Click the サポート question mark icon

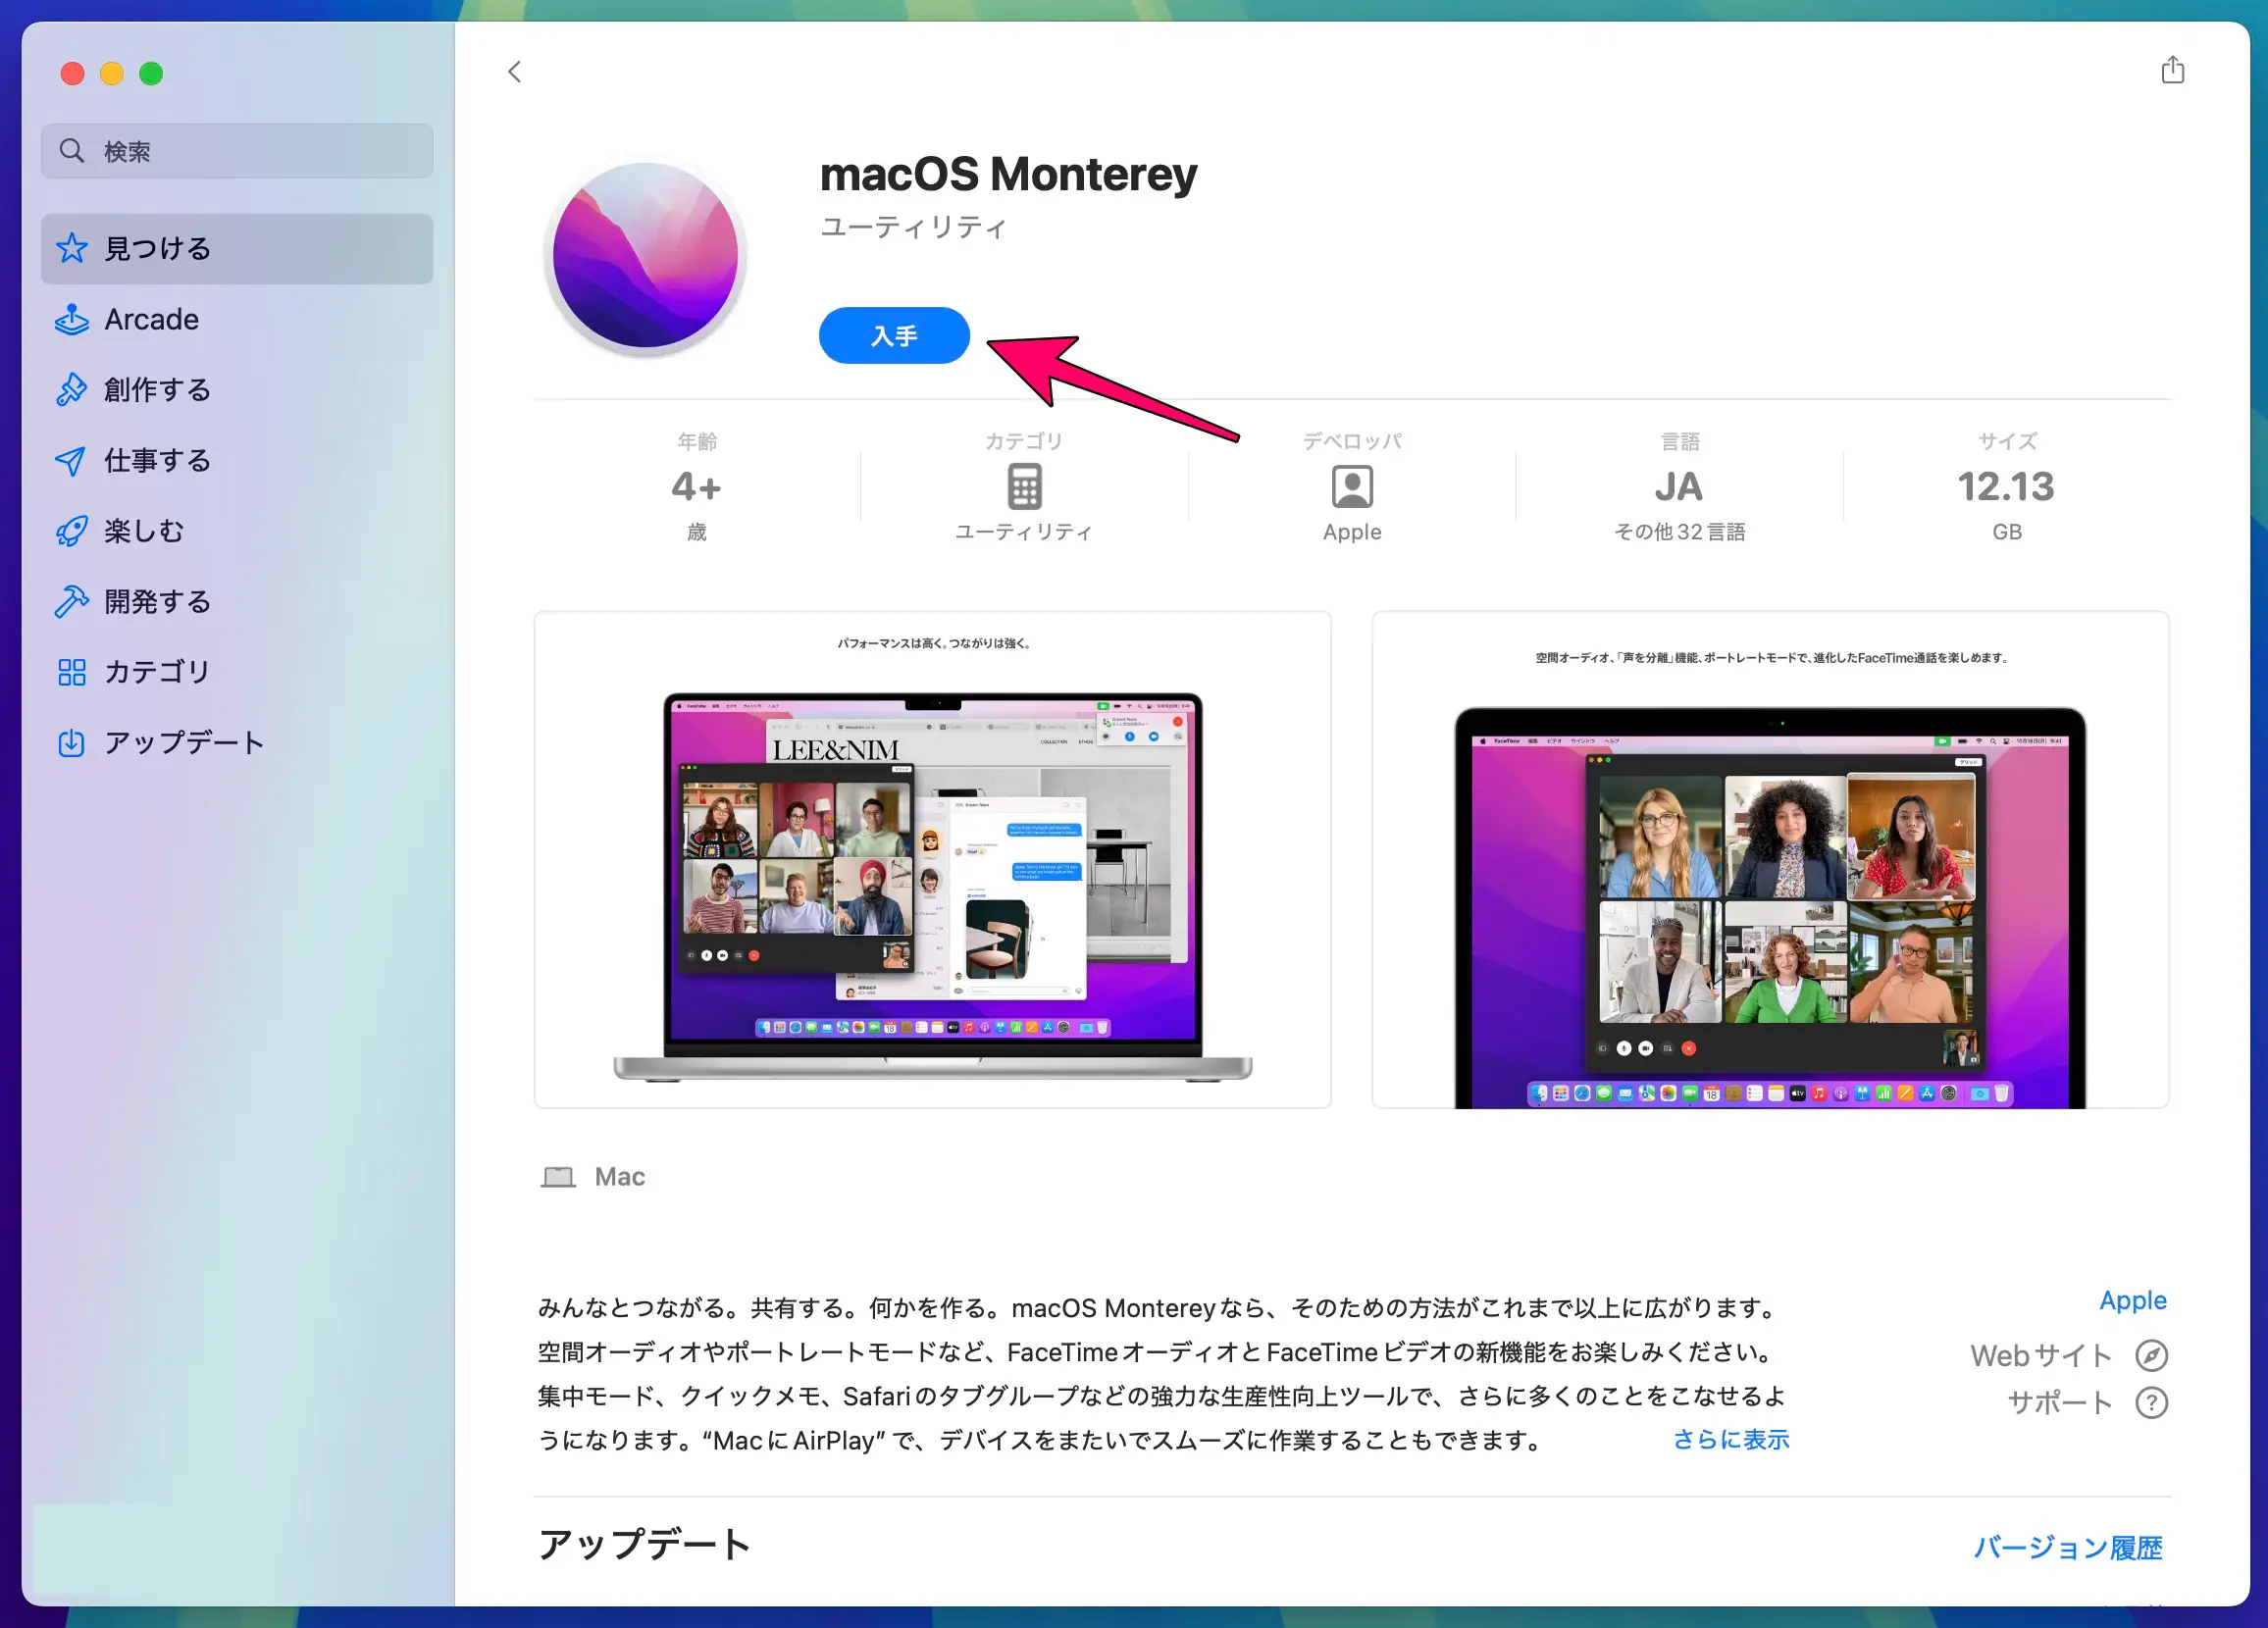coord(2151,1402)
